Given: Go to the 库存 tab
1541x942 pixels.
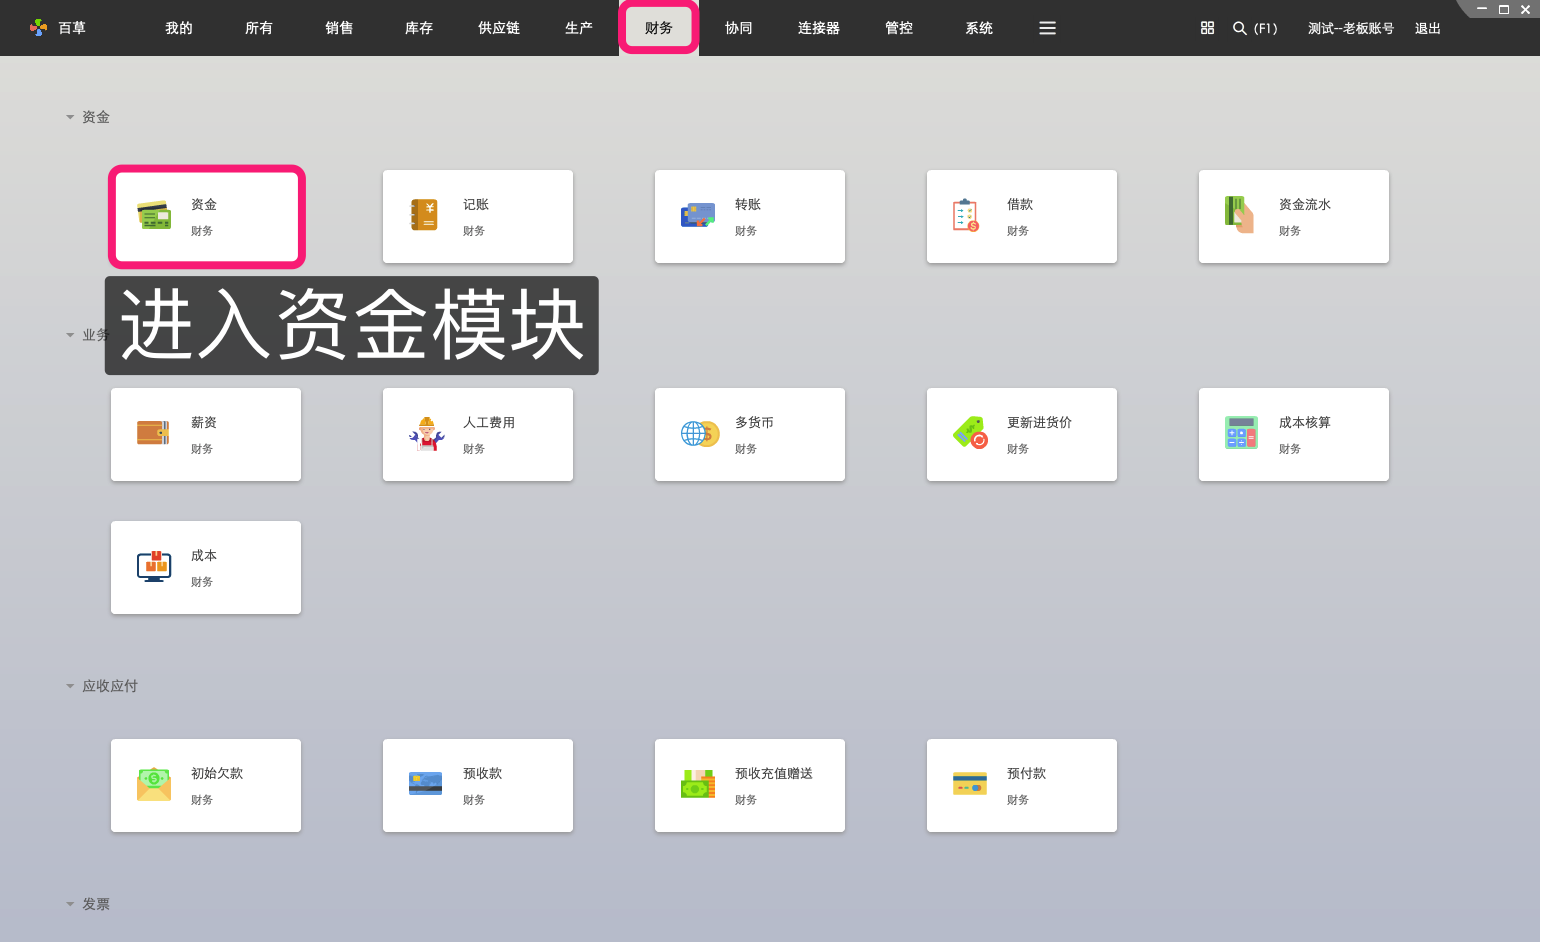Looking at the screenshot, I should 419,28.
